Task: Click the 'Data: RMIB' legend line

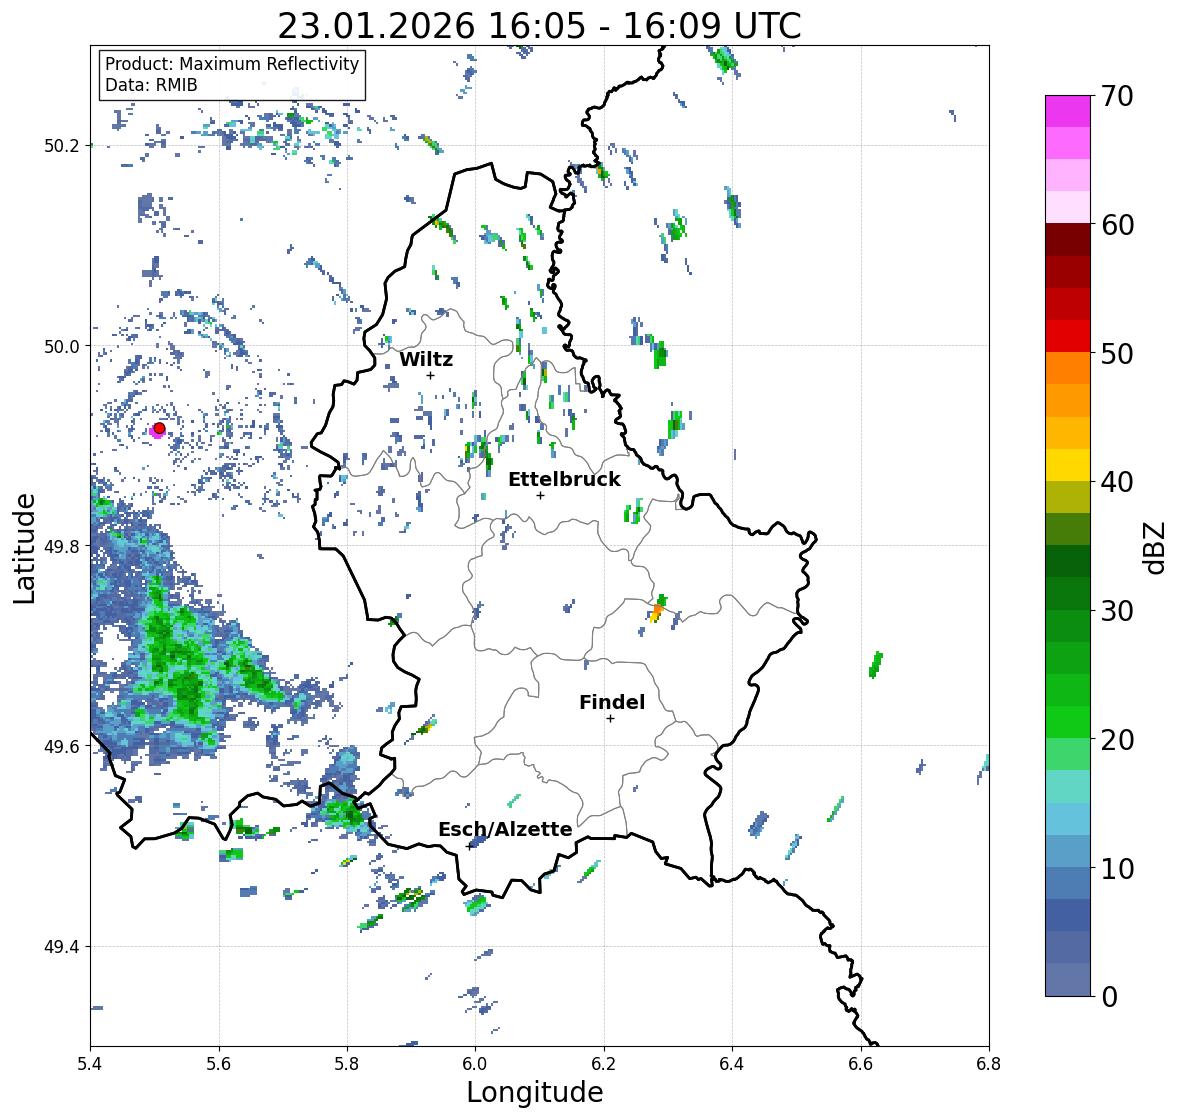Action: [151, 85]
